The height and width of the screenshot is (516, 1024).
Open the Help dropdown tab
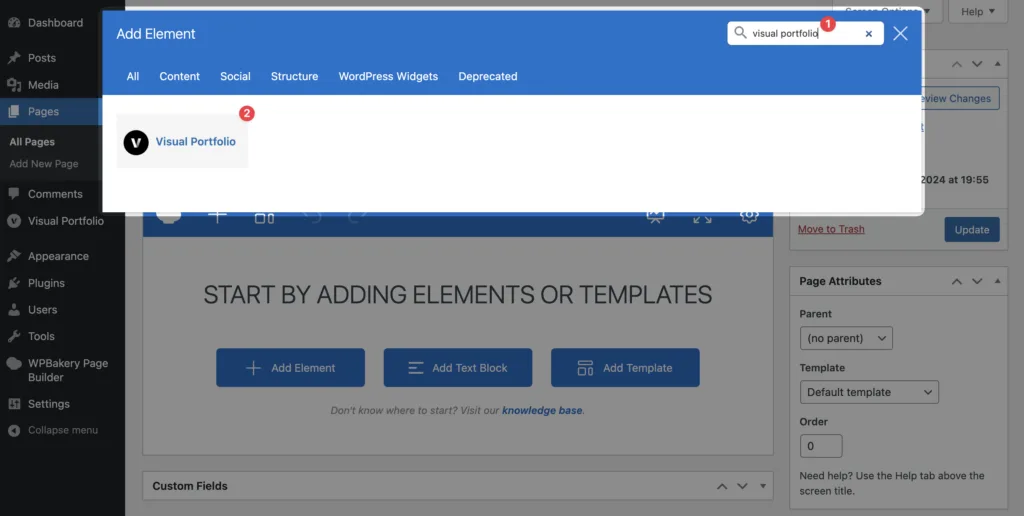(x=978, y=11)
